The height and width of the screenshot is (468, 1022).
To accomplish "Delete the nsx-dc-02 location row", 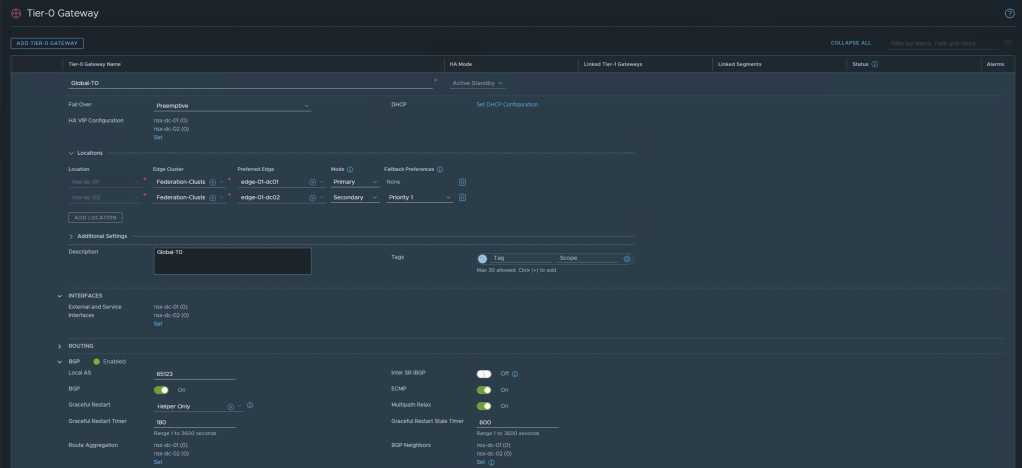I will pos(462,197).
